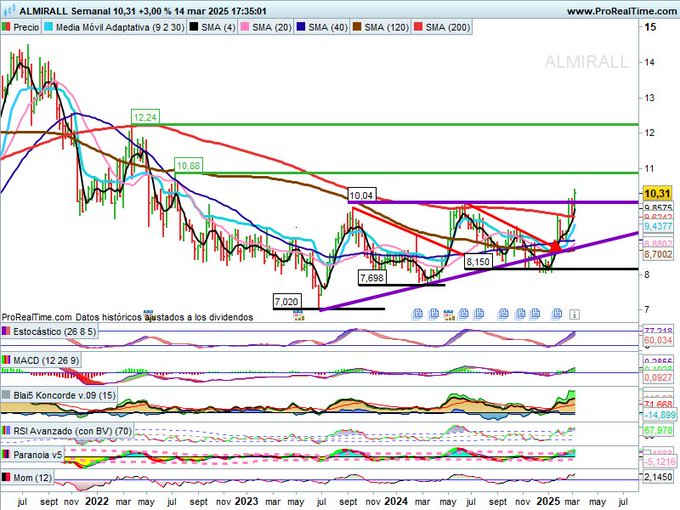Image resolution: width=680 pixels, height=510 pixels.
Task: Click the MACD indicator color icon
Action: (x=6, y=360)
